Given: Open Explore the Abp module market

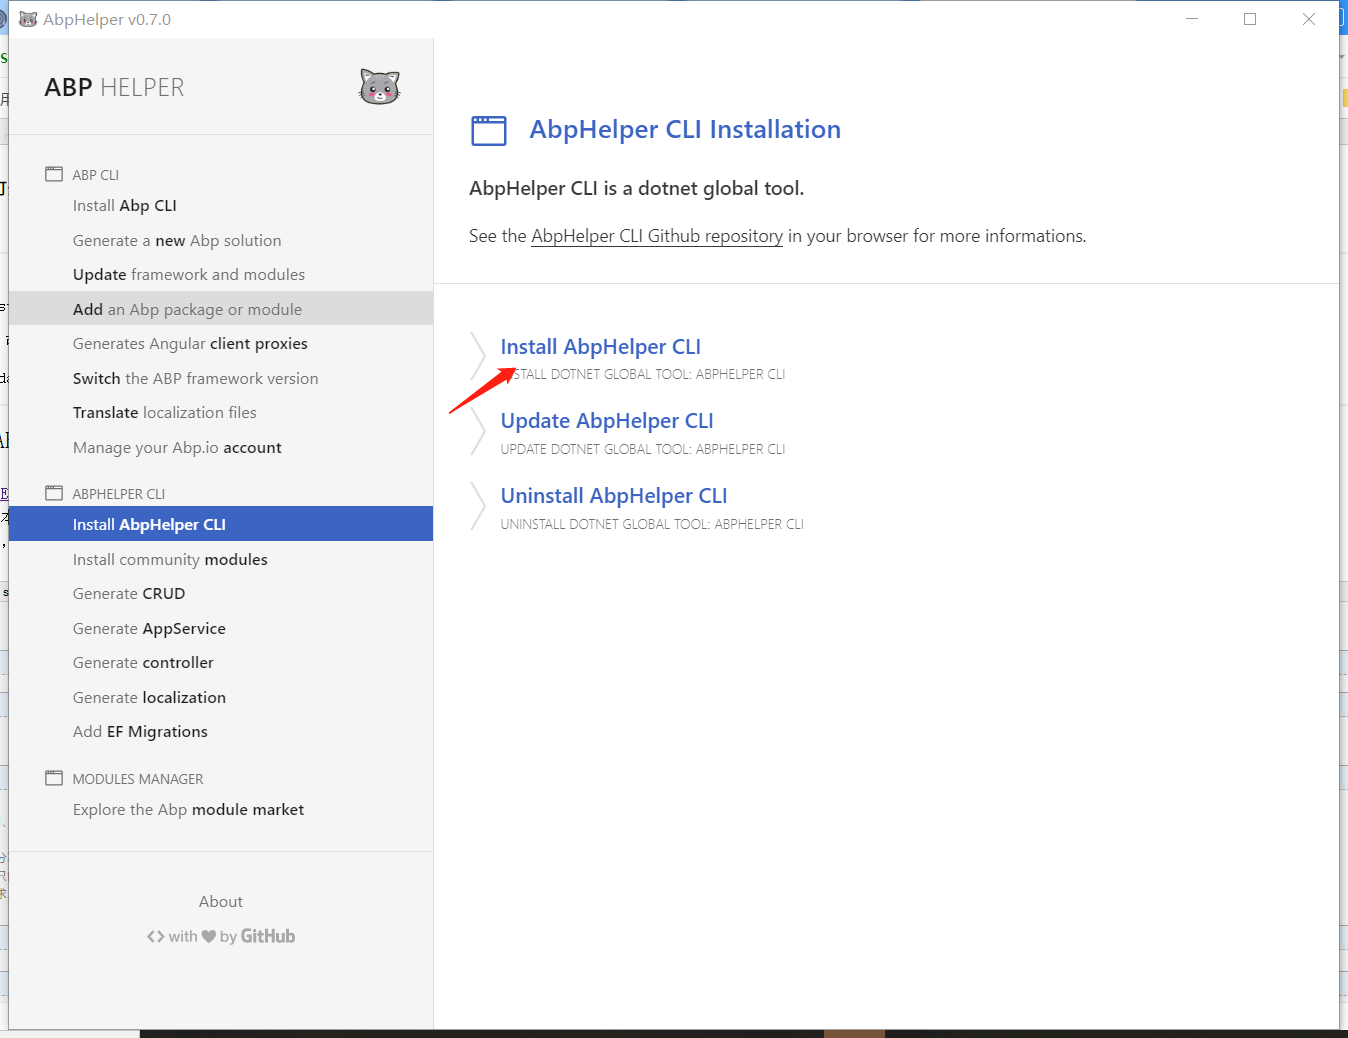Looking at the screenshot, I should 221,809.
